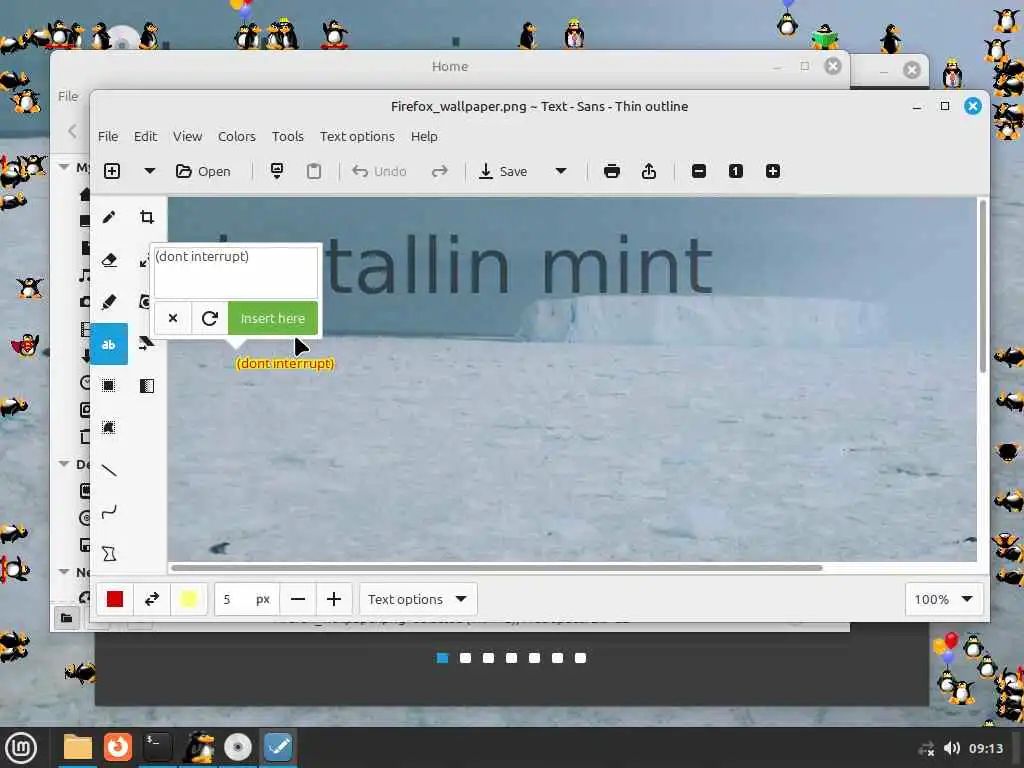Select the Pencil tool
The height and width of the screenshot is (768, 1024).
[109, 217]
